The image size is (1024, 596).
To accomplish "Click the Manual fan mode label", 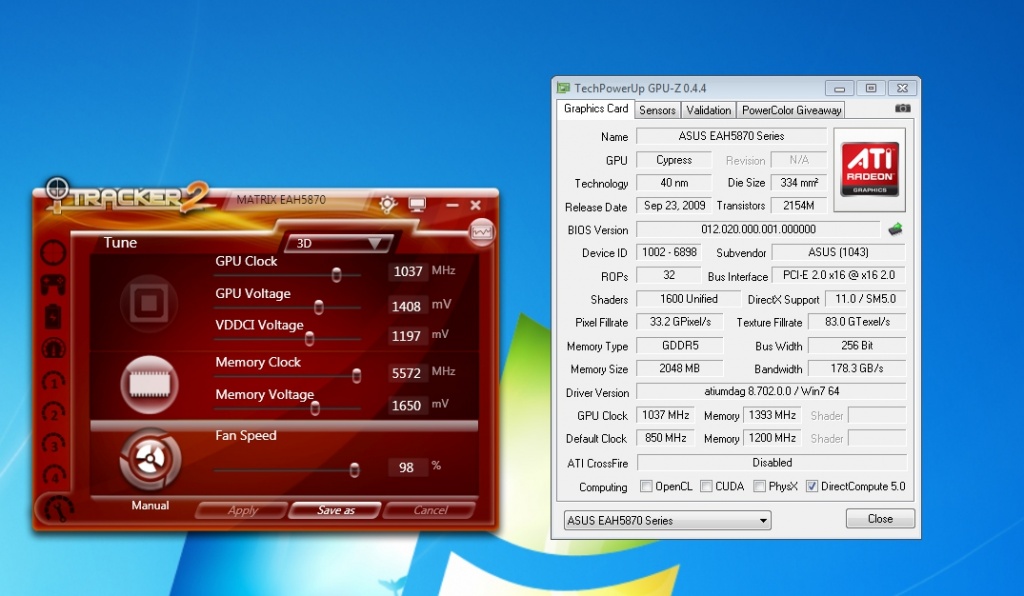I will coord(150,505).
